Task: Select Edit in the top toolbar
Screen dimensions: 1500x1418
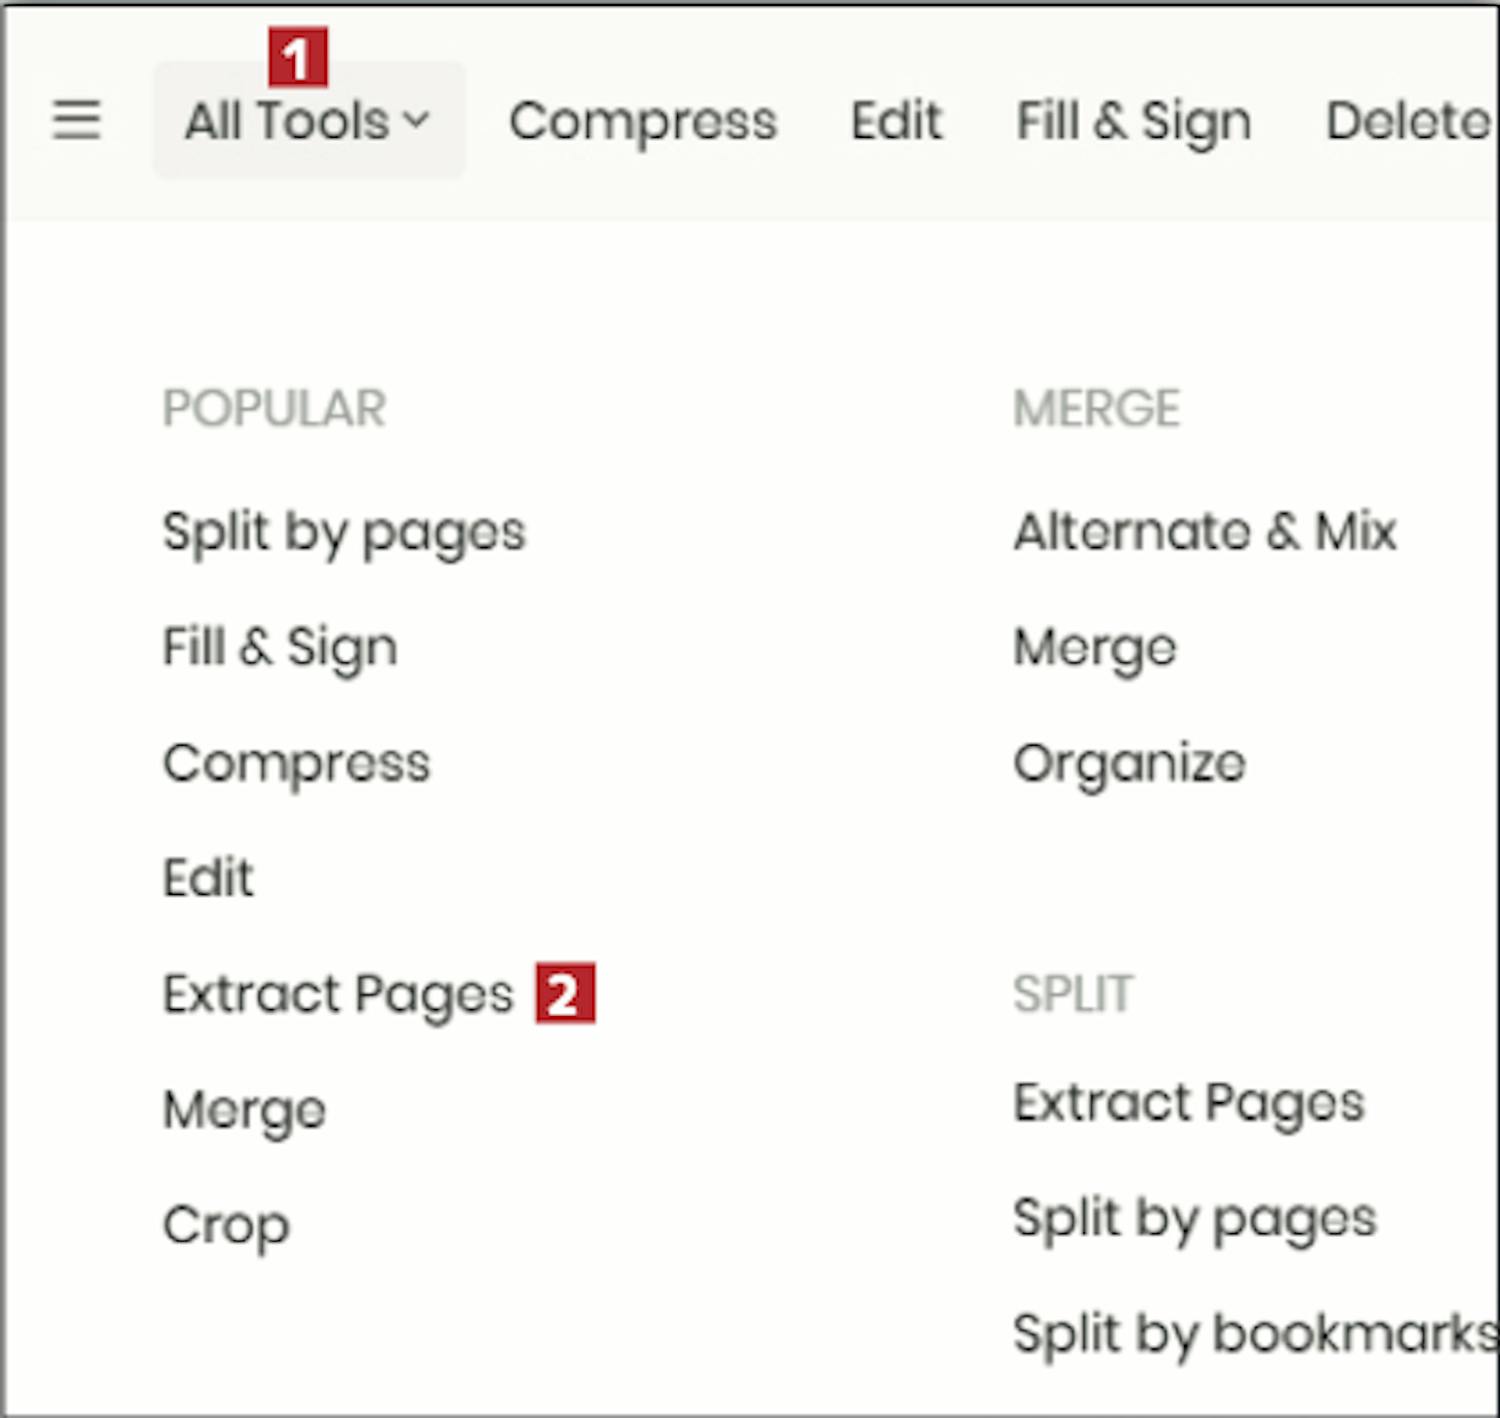Action: [896, 121]
